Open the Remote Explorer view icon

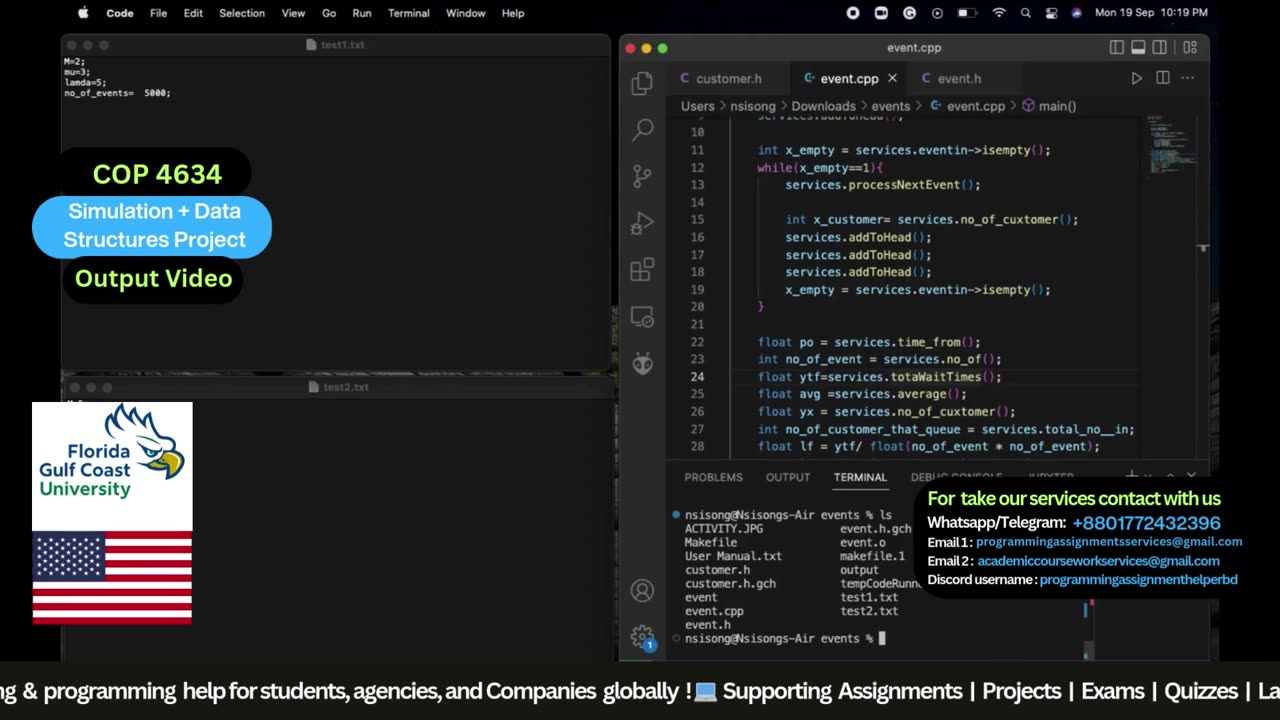(642, 318)
